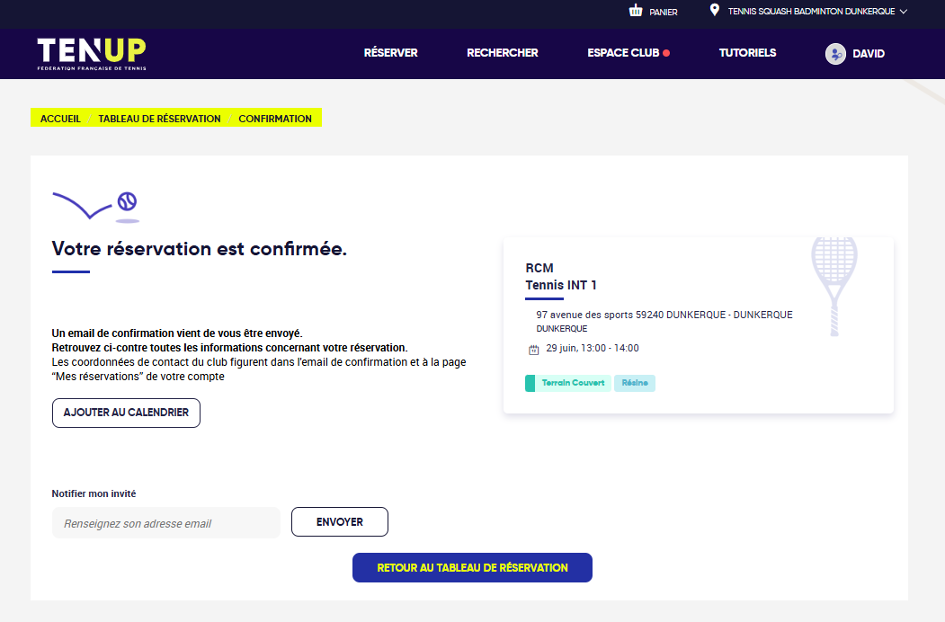
Task: Click David's profile avatar icon
Action: 835,54
